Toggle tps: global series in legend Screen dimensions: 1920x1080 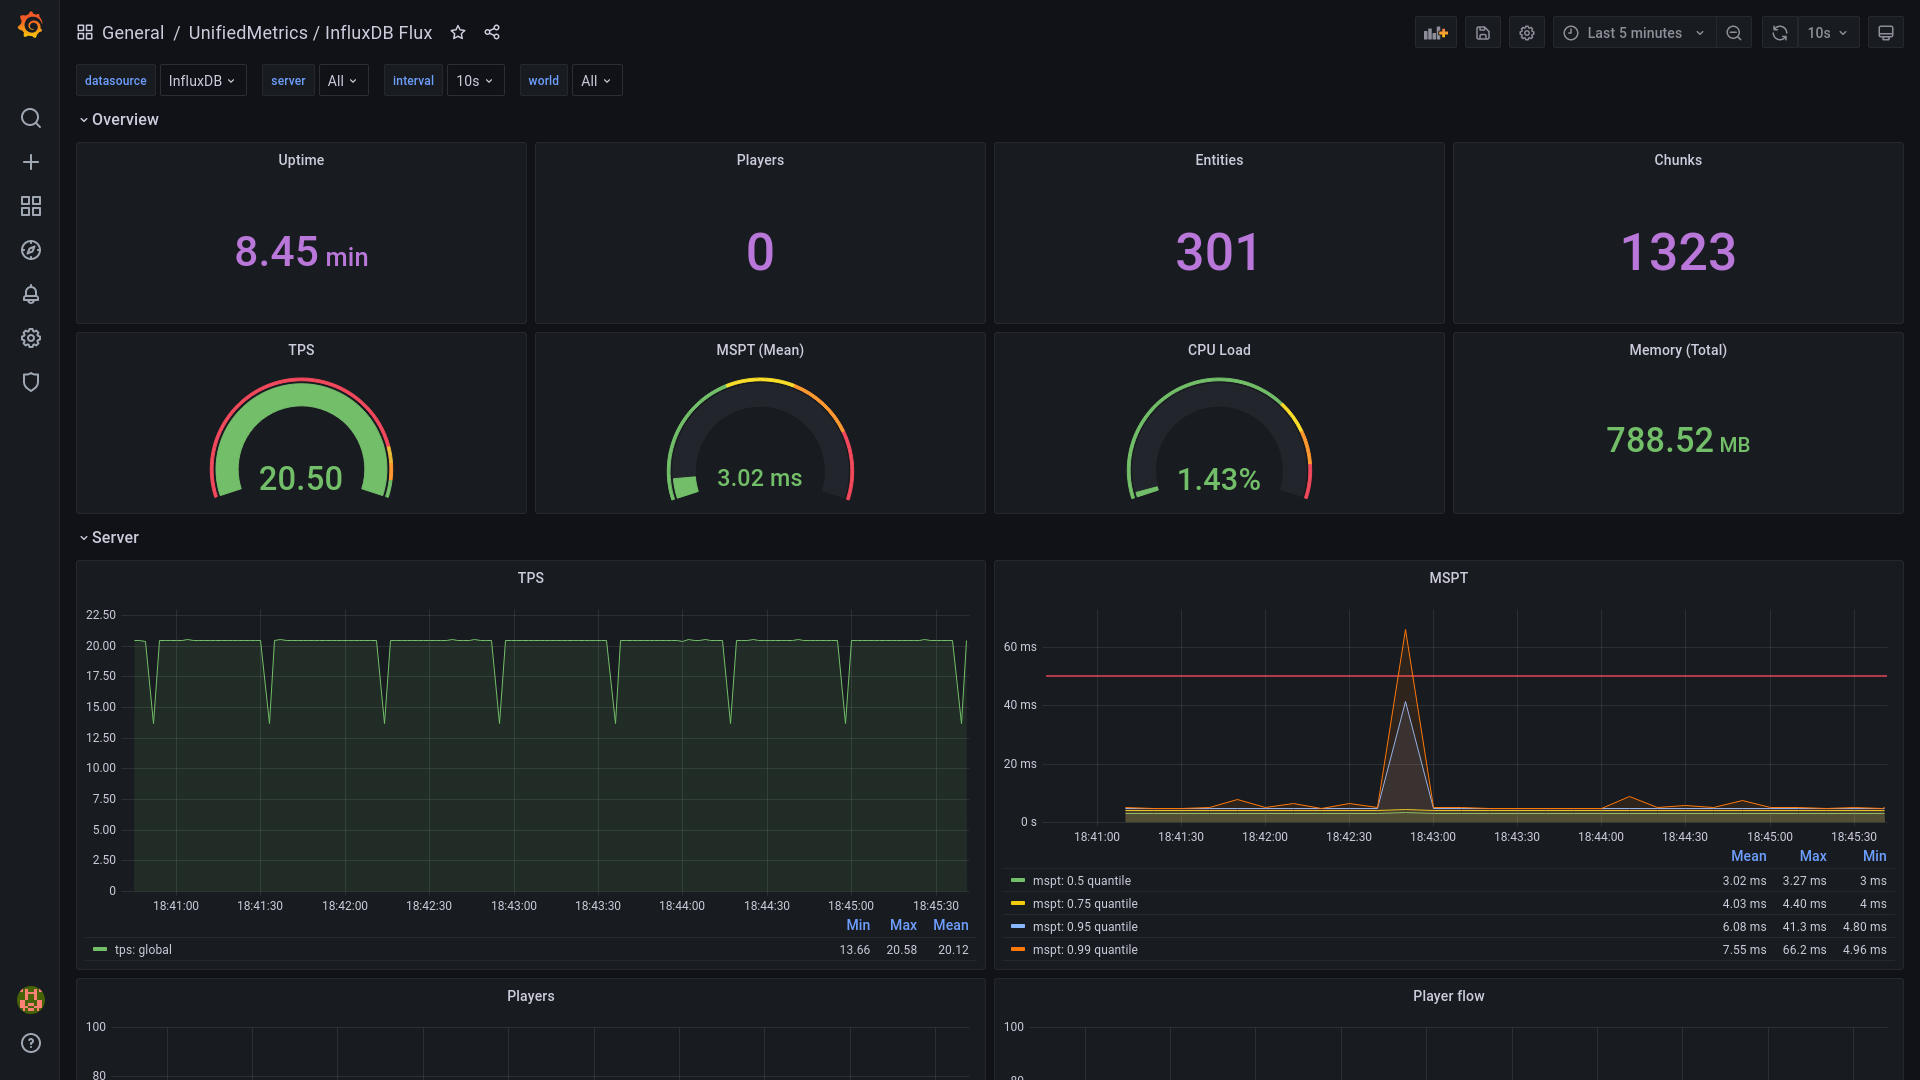(143, 950)
